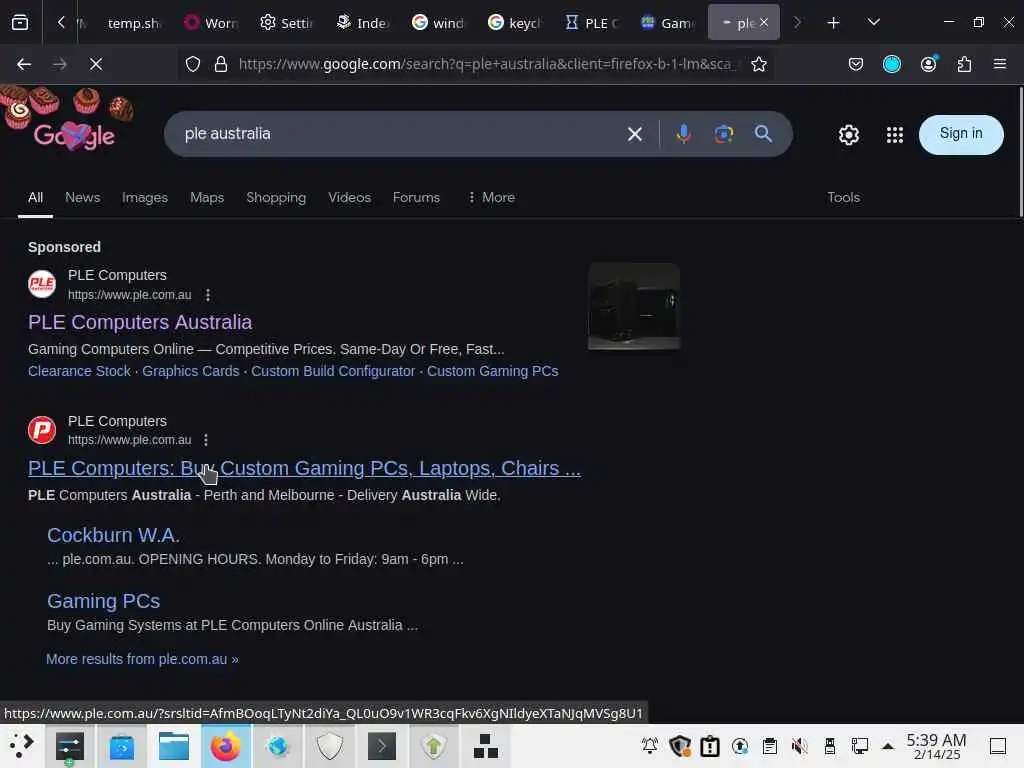
Task: Click the tracking protection shield icon
Action: click(x=193, y=64)
